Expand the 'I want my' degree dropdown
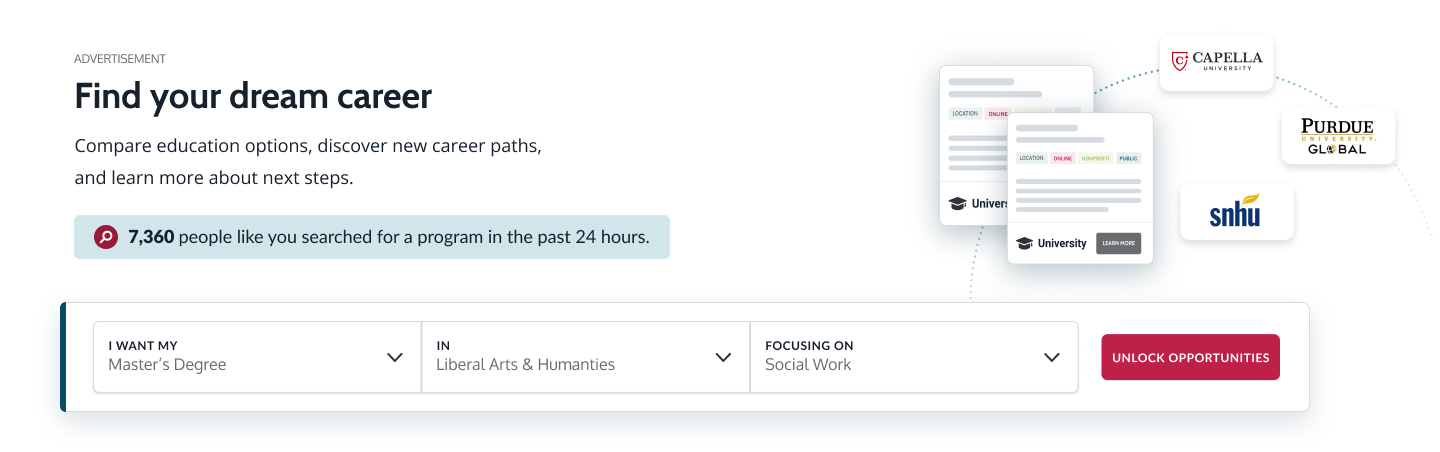This screenshot has width=1440, height=452. click(x=257, y=356)
